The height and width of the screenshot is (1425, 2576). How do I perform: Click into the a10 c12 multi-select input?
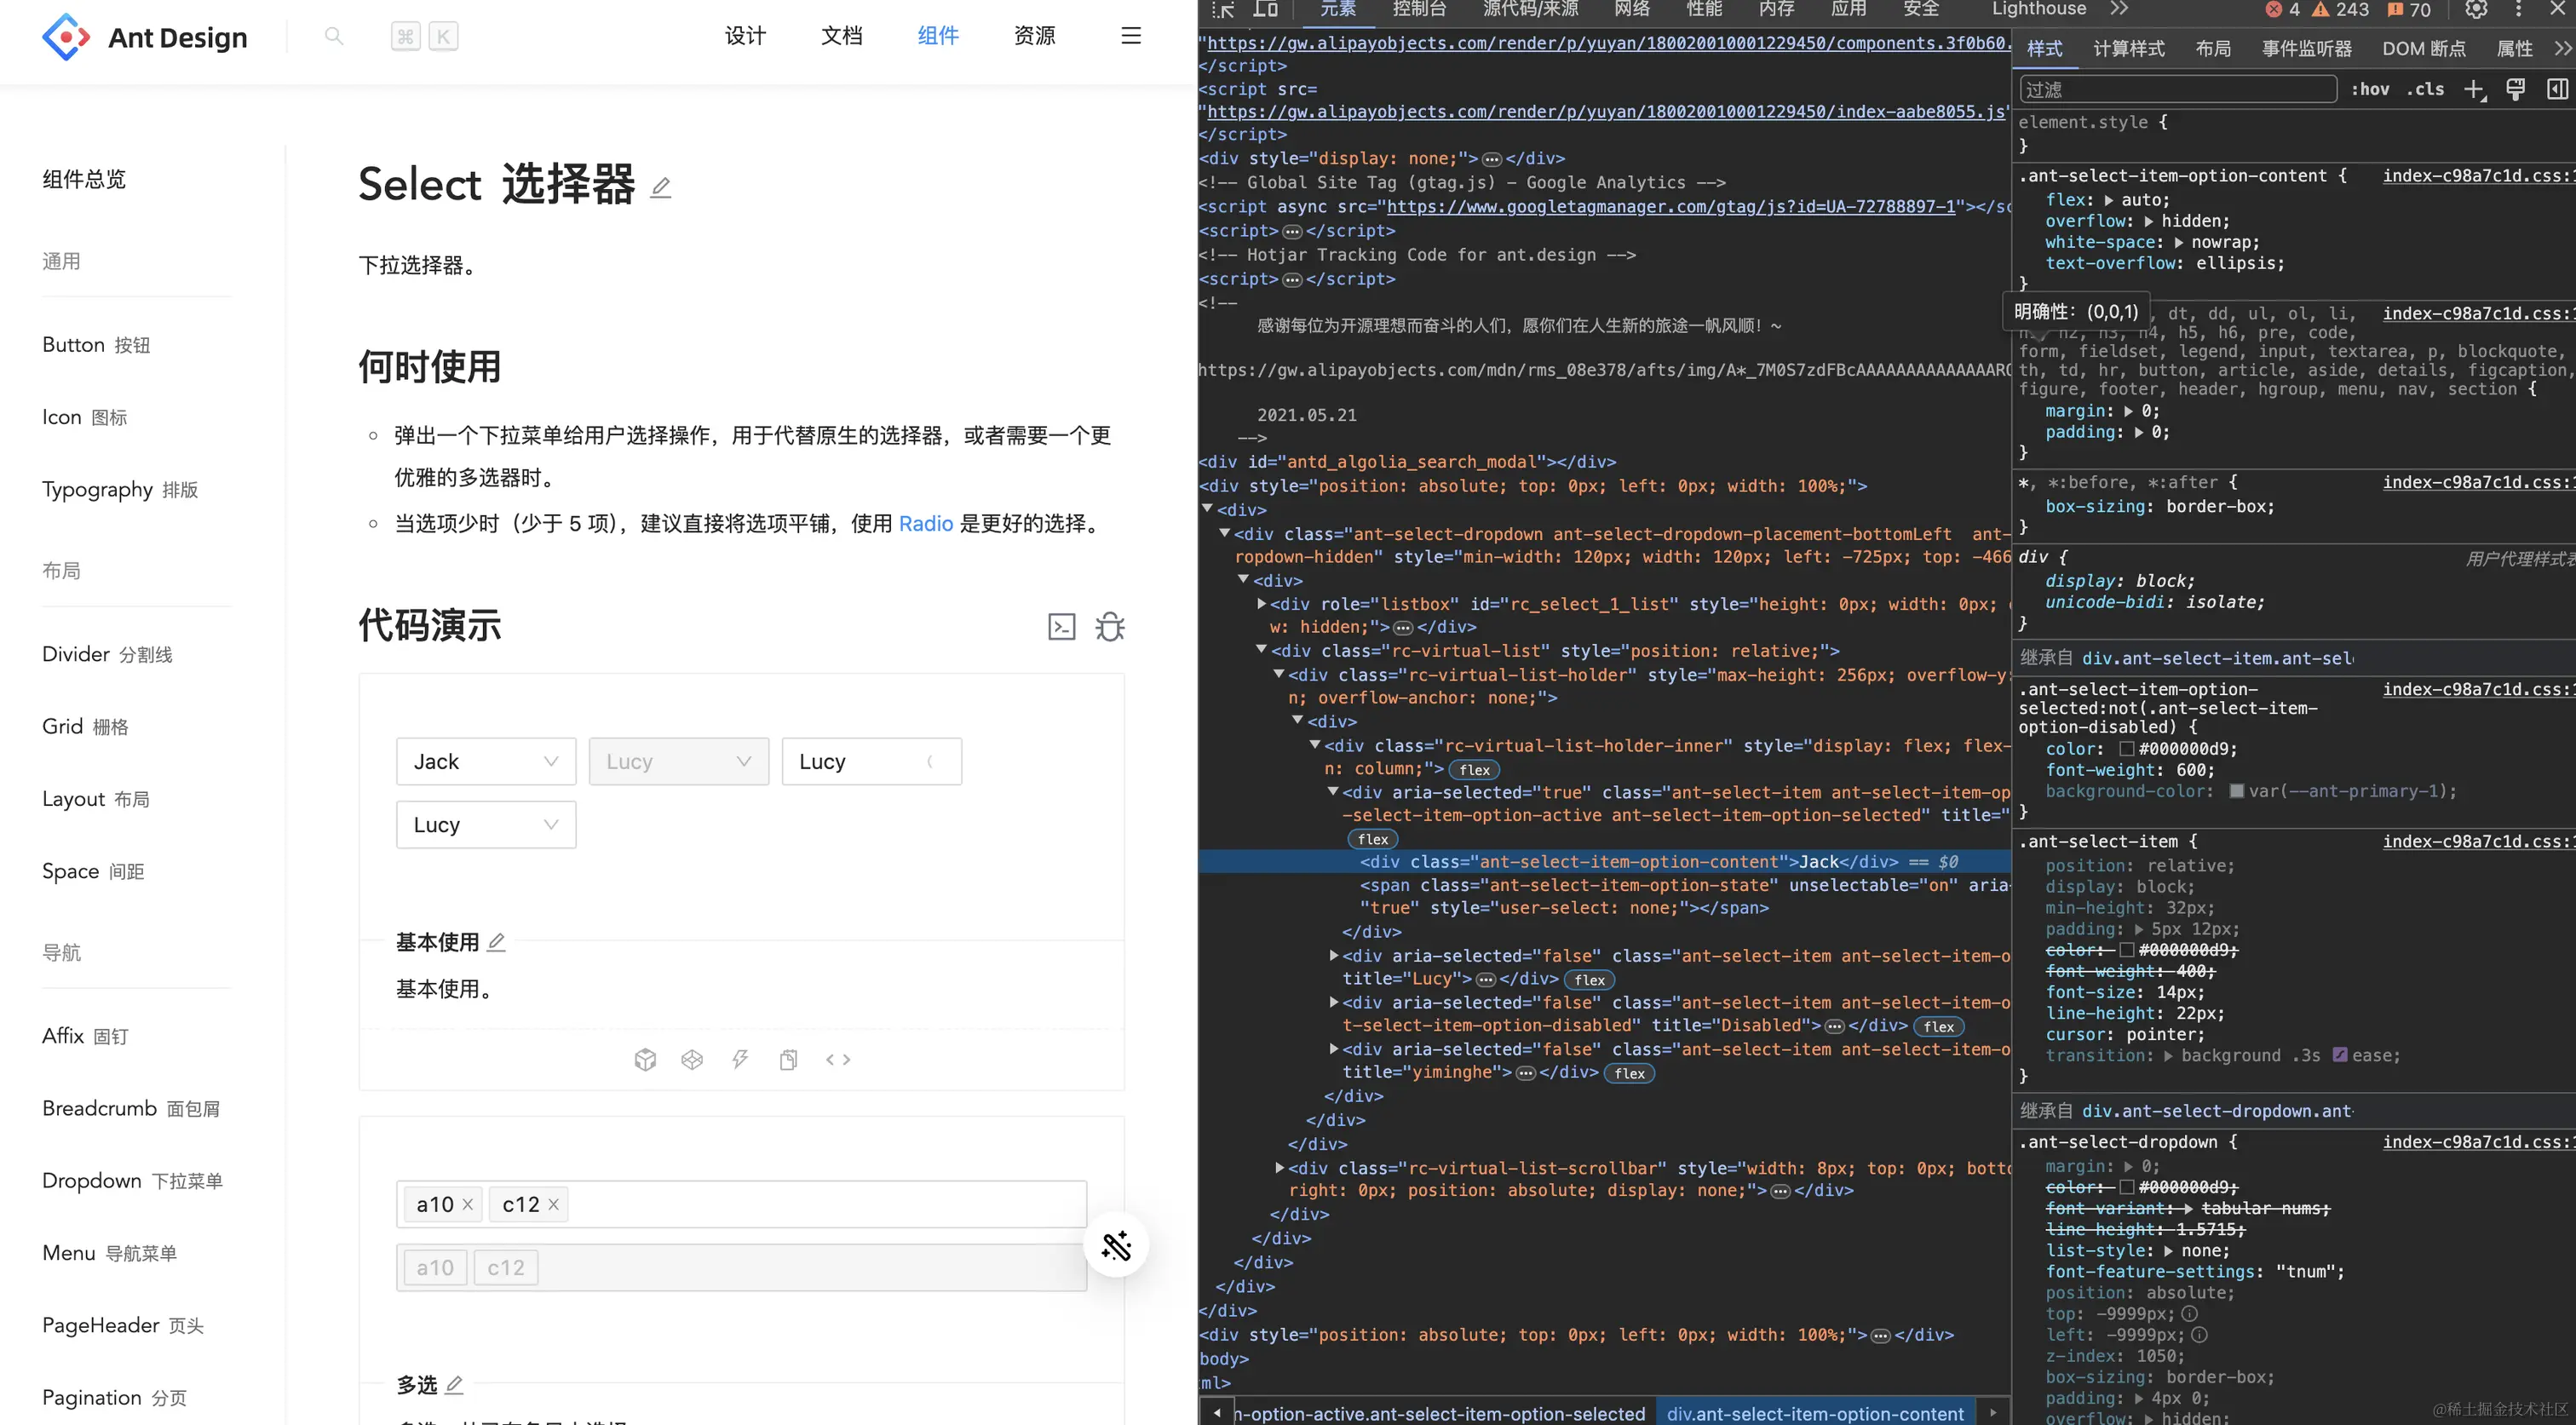tap(741, 1204)
